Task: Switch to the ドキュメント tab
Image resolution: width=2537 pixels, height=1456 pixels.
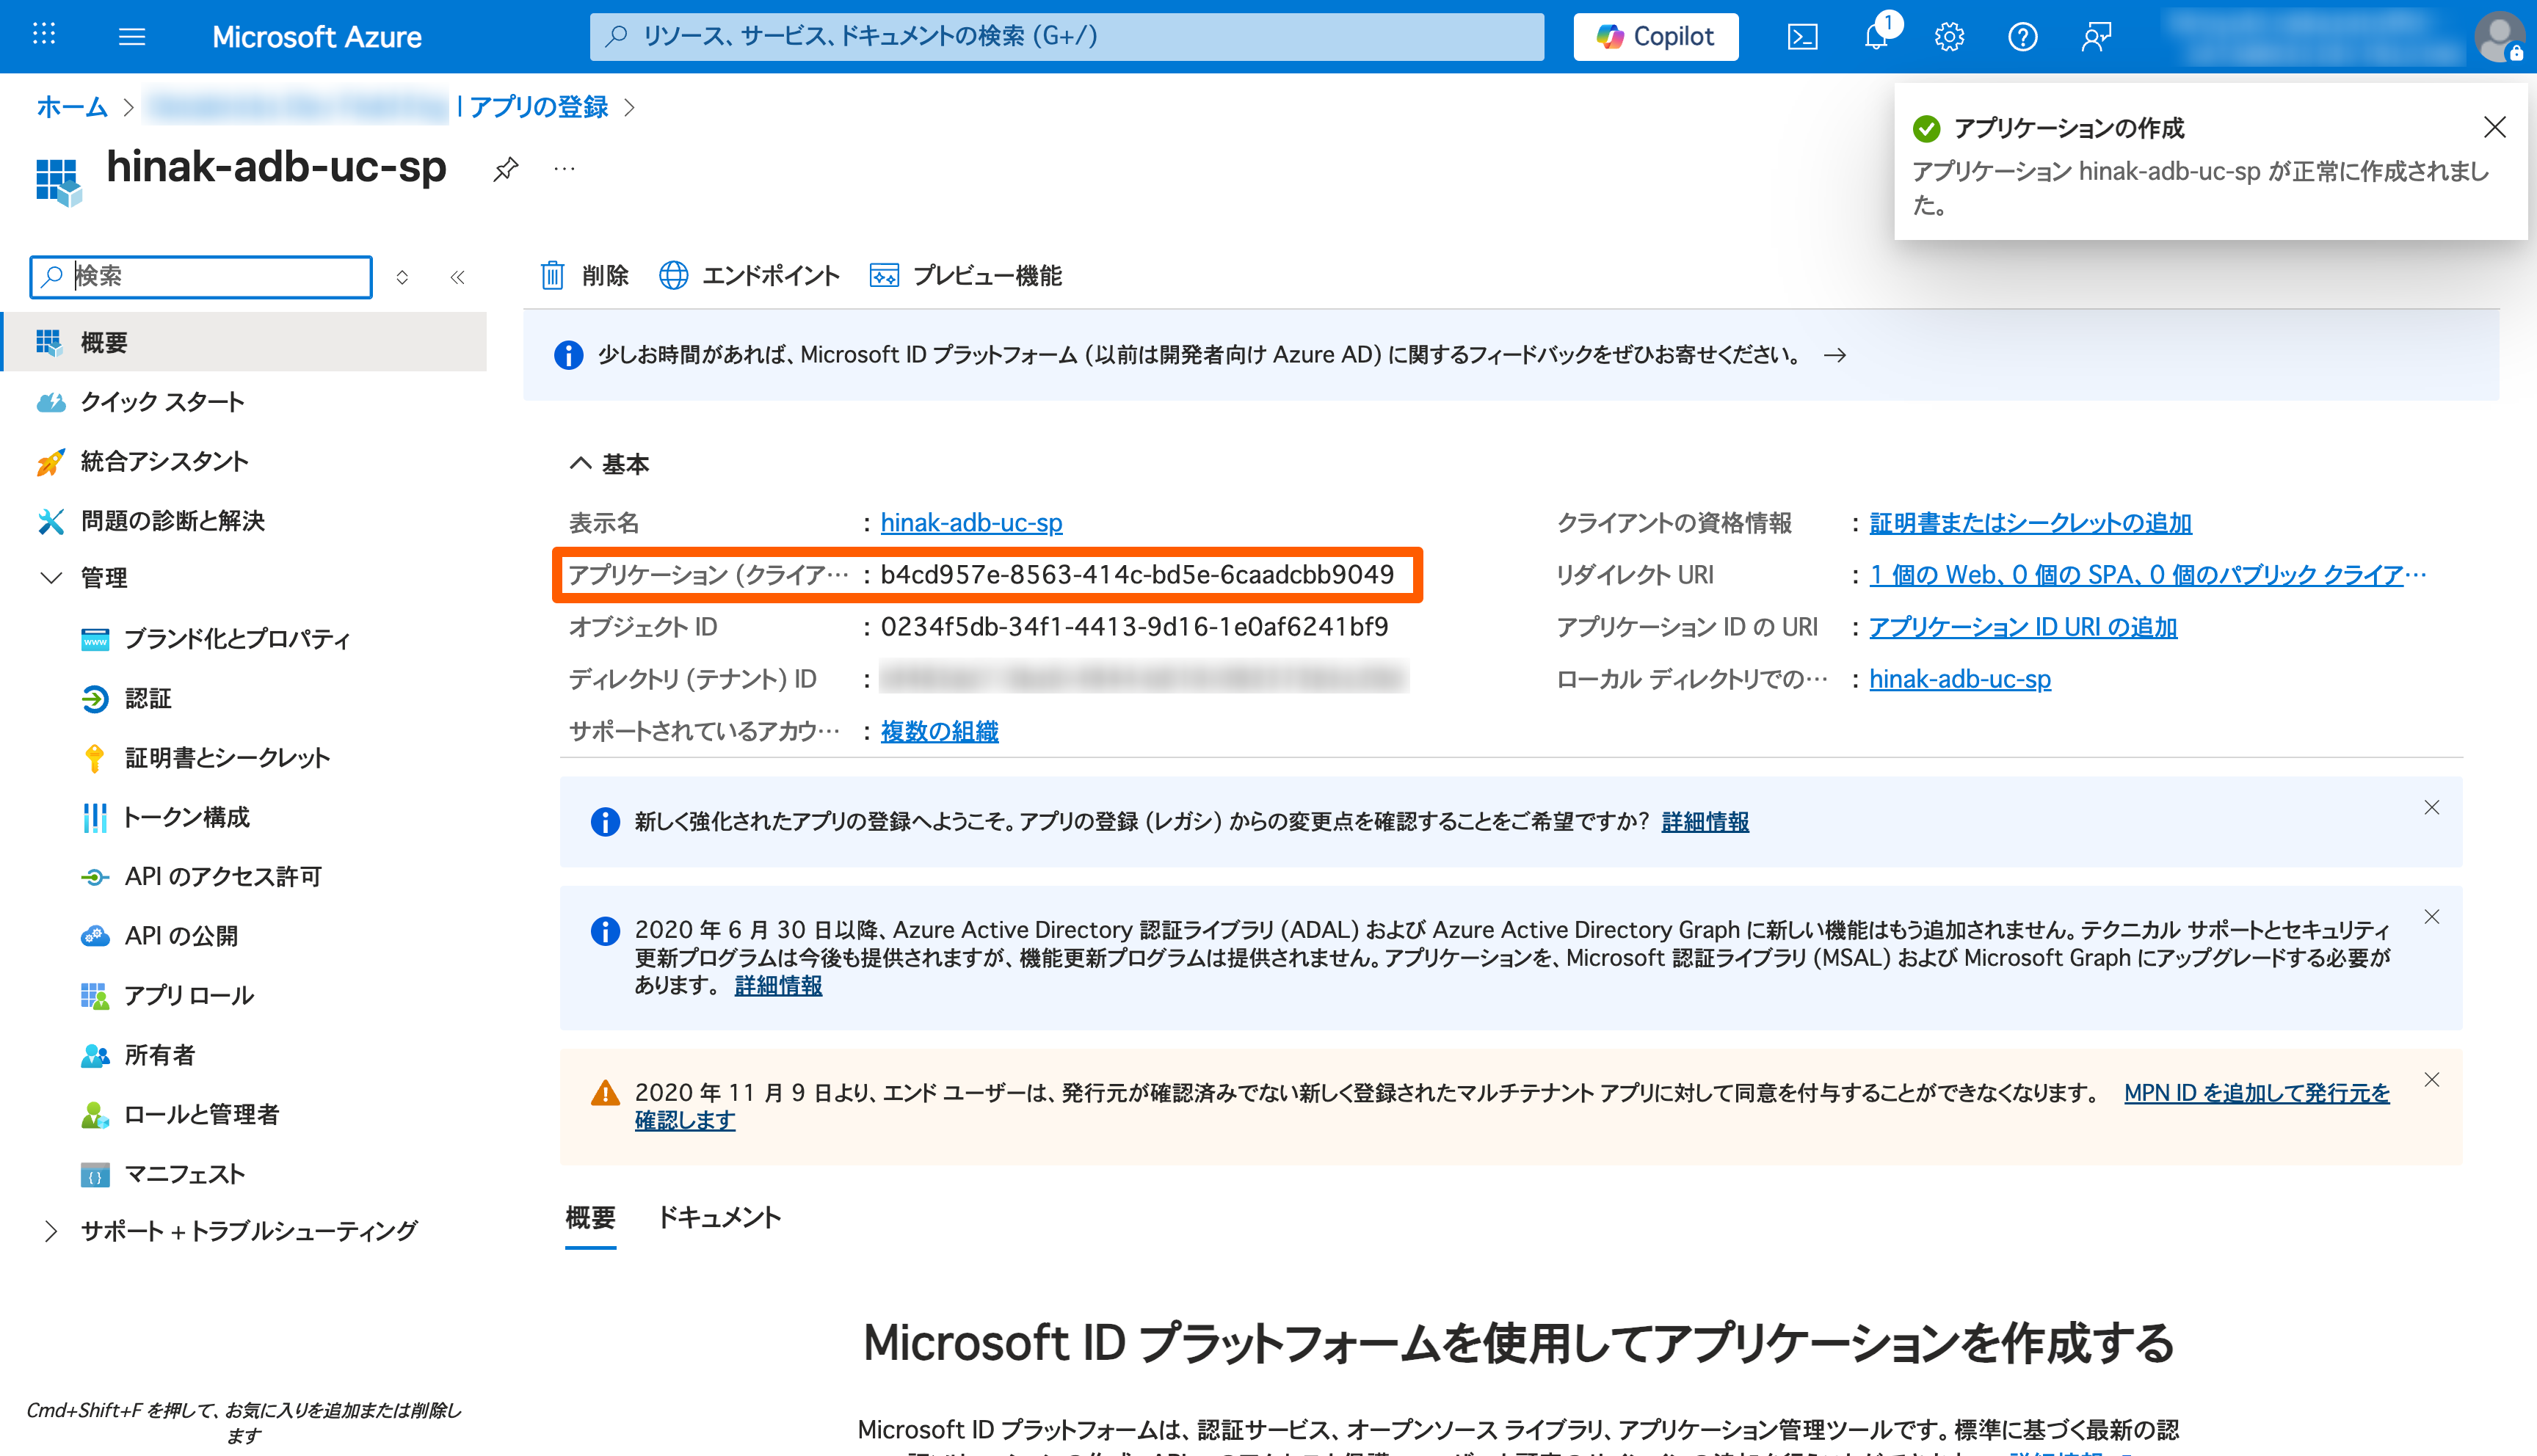Action: tap(719, 1217)
